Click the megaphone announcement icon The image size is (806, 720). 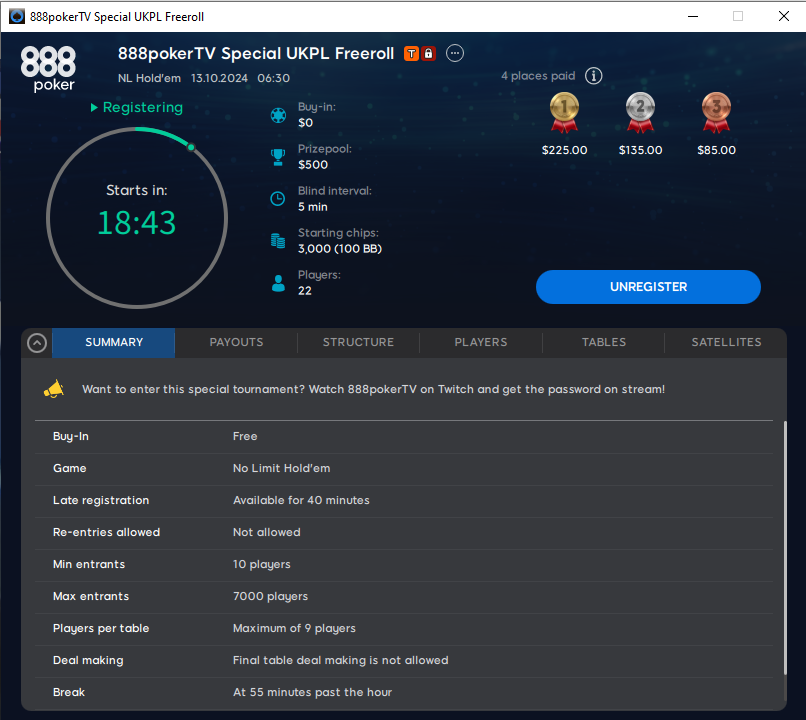tap(54, 389)
